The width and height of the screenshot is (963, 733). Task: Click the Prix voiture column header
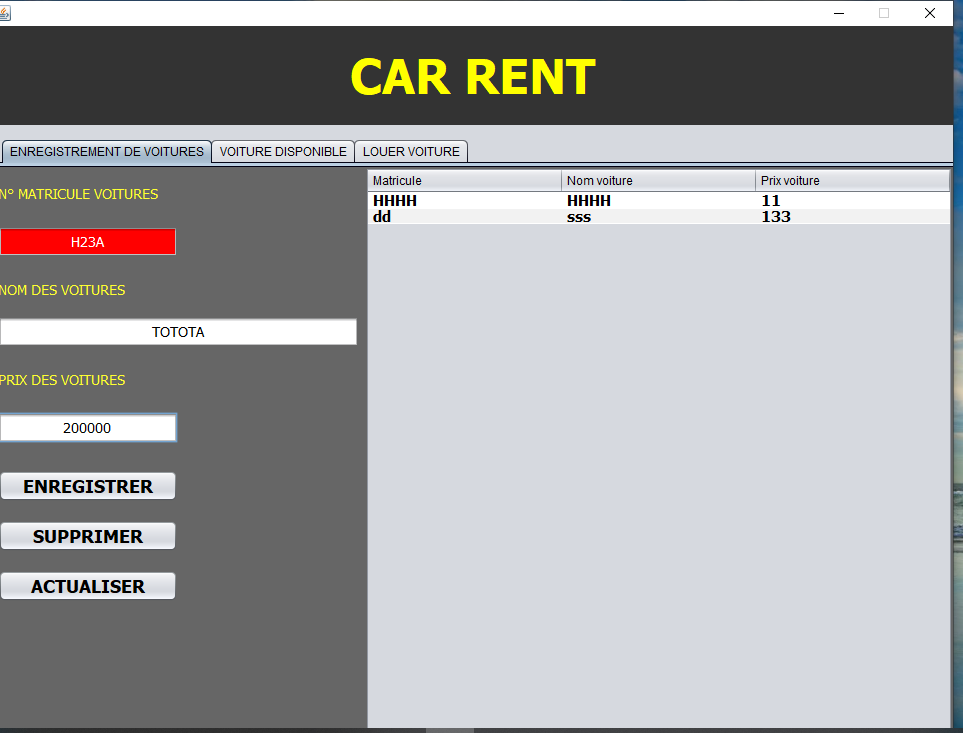(x=852, y=181)
